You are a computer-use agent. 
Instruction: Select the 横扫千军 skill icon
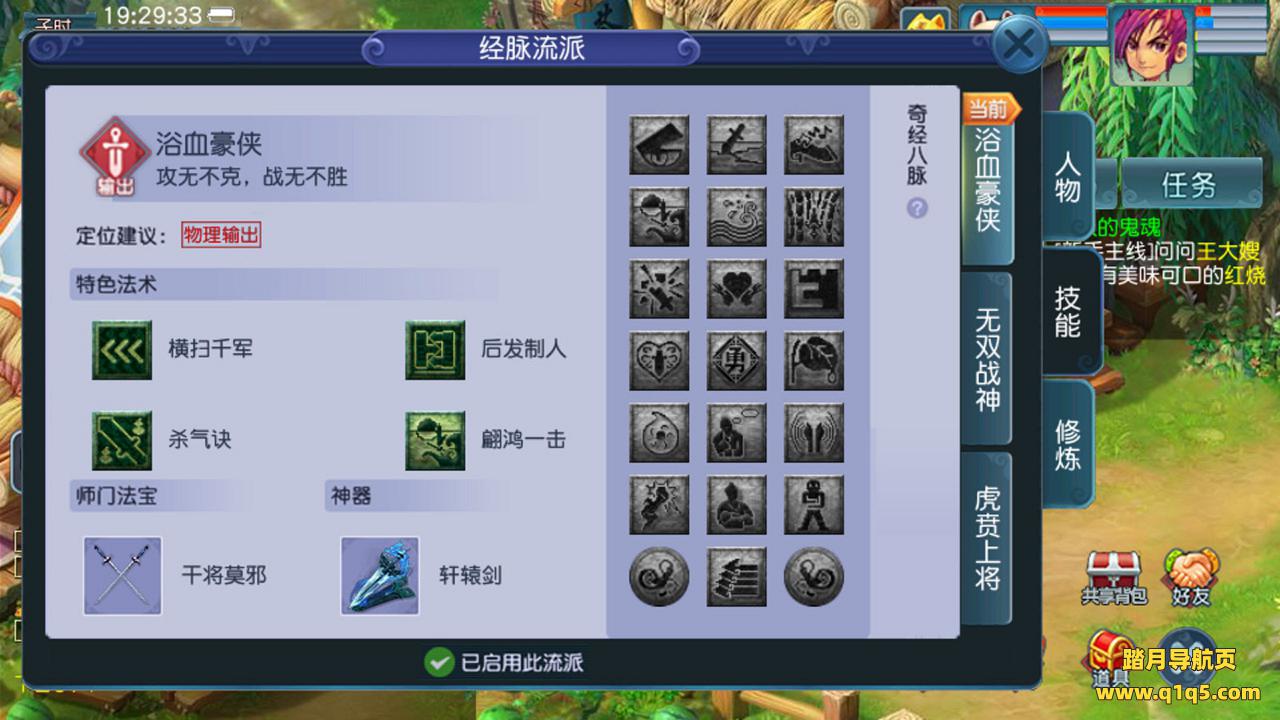[x=122, y=350]
